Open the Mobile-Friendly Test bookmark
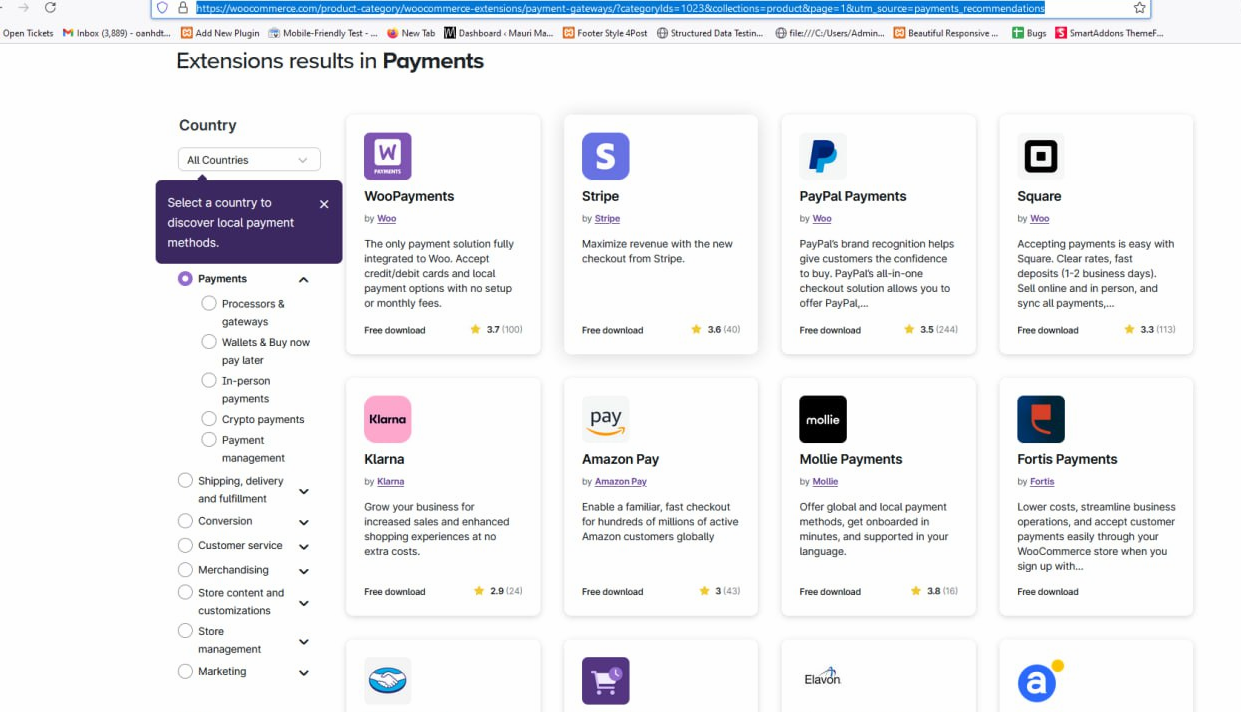The width and height of the screenshot is (1241, 712). coord(323,33)
